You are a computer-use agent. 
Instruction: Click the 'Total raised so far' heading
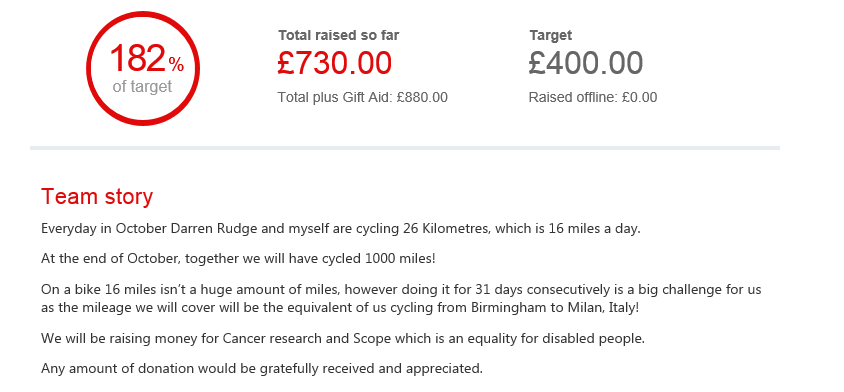click(x=339, y=36)
